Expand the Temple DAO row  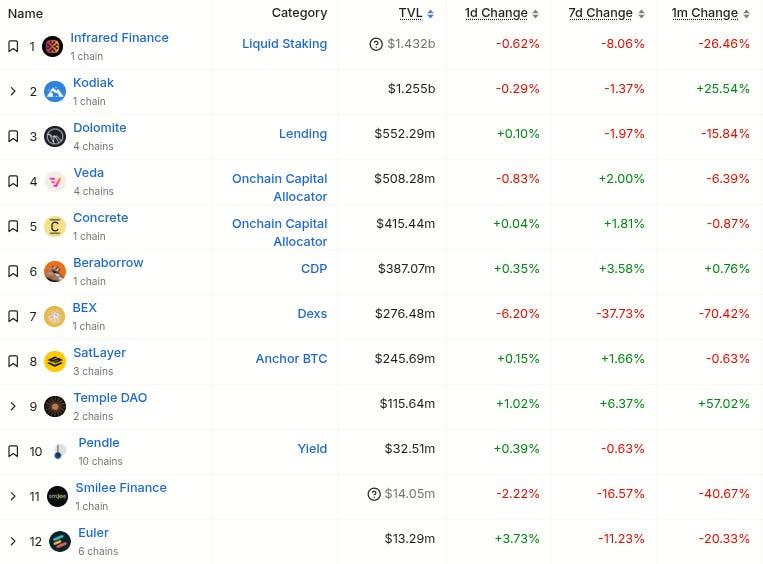13,406
